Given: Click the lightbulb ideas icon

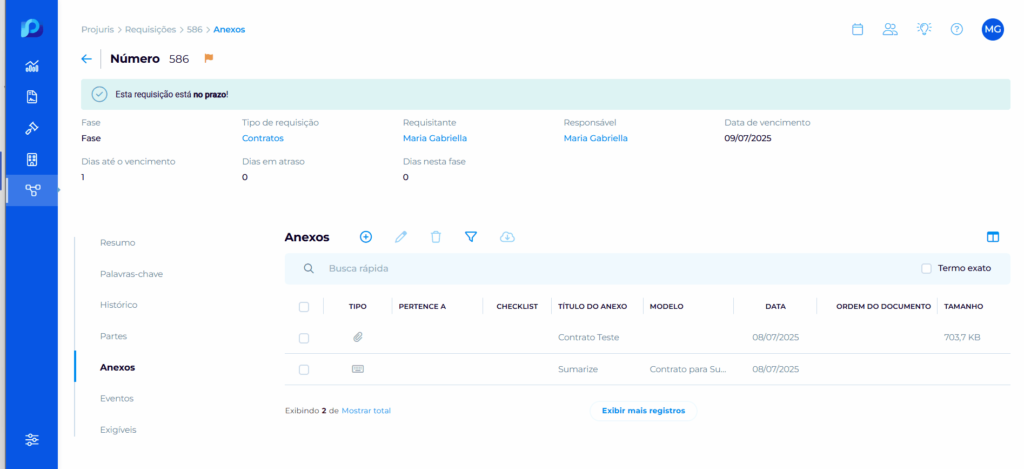Looking at the screenshot, I should [x=924, y=29].
